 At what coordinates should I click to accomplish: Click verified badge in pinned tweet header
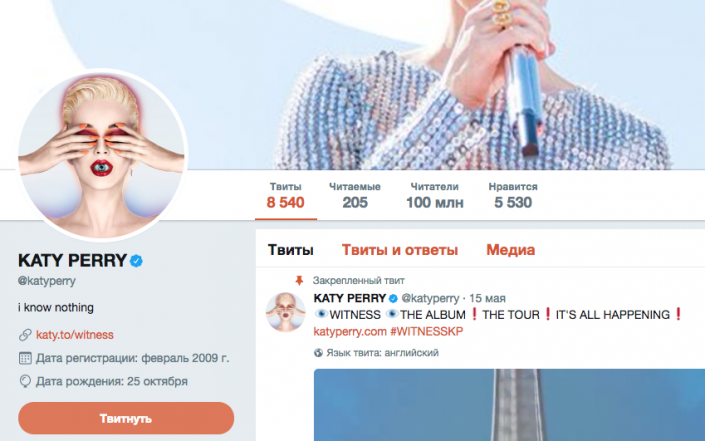pyautogui.click(x=394, y=298)
